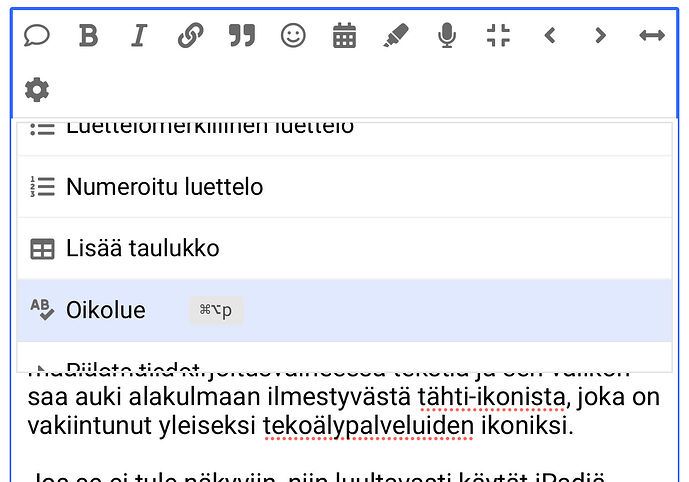
Task: Toggle bold formatting
Action: coord(88,35)
